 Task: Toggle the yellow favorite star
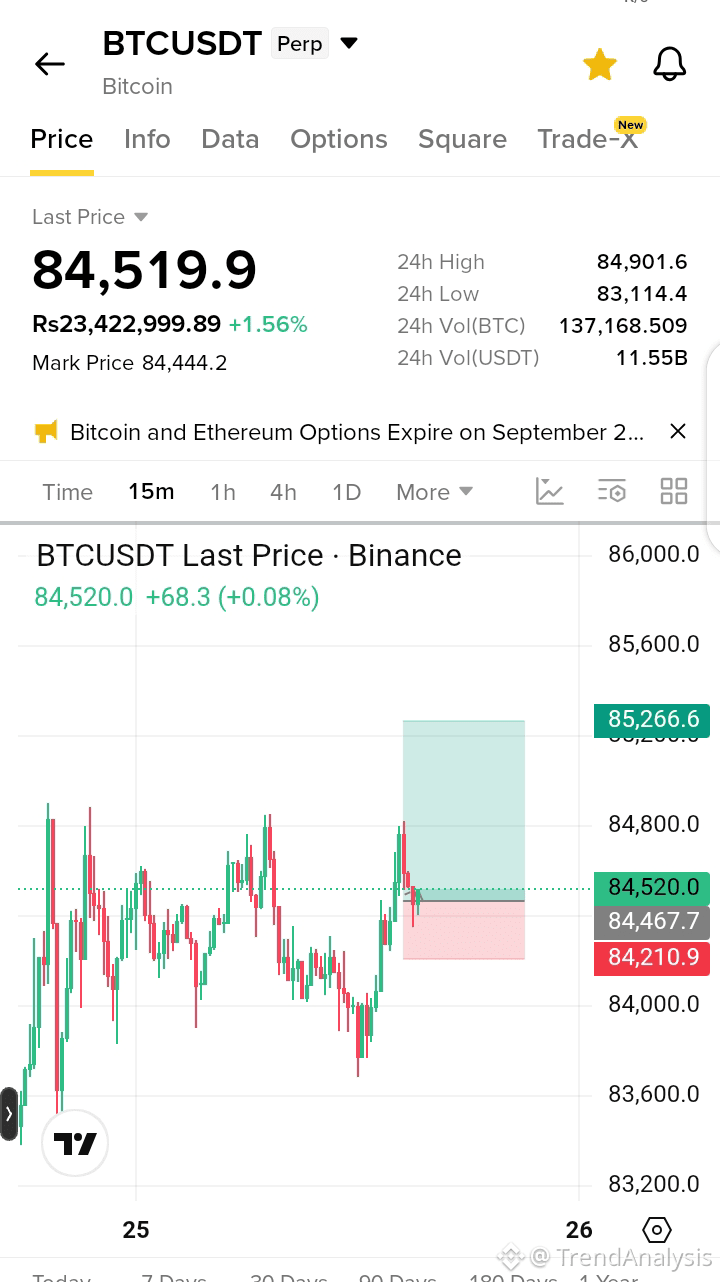click(600, 65)
